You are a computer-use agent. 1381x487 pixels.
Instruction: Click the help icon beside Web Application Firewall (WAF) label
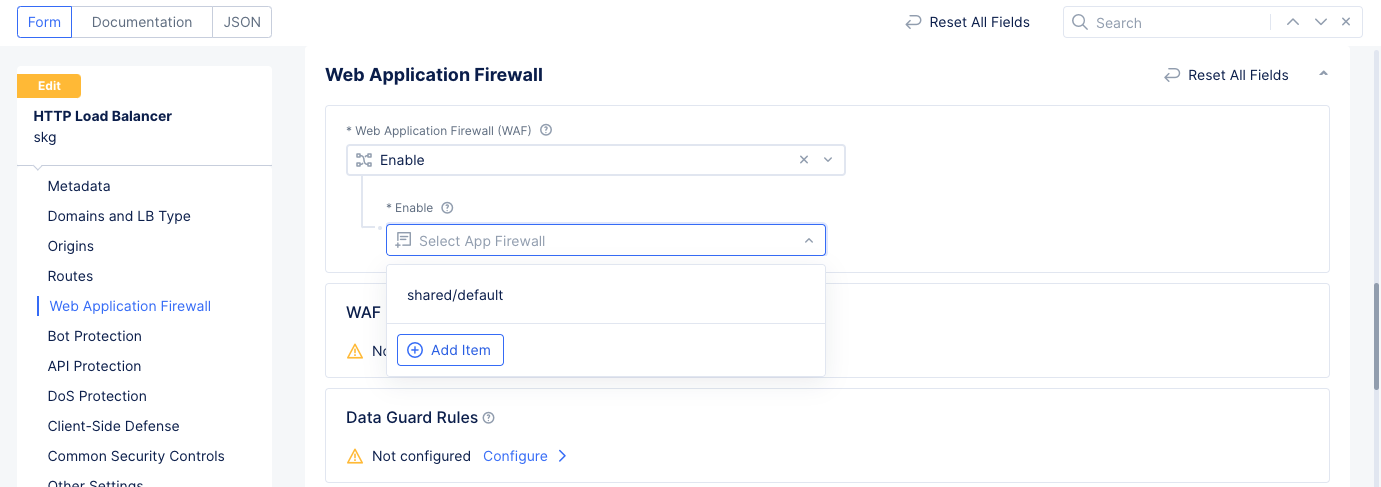[x=546, y=130]
